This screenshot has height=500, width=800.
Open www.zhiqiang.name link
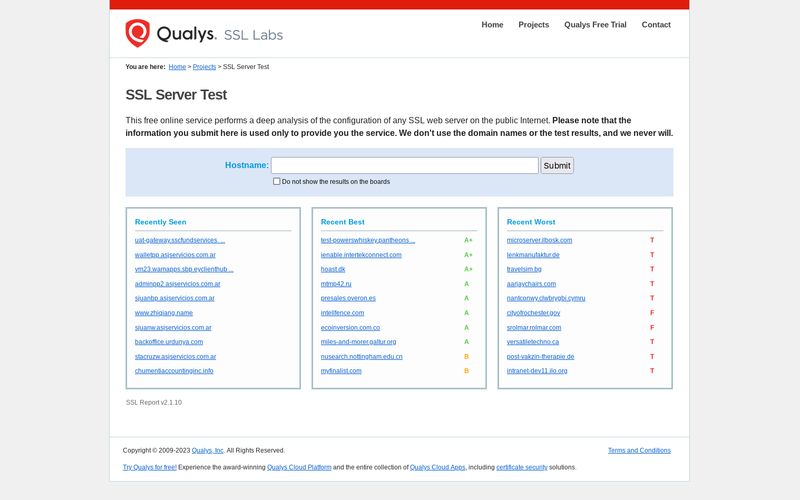point(164,313)
